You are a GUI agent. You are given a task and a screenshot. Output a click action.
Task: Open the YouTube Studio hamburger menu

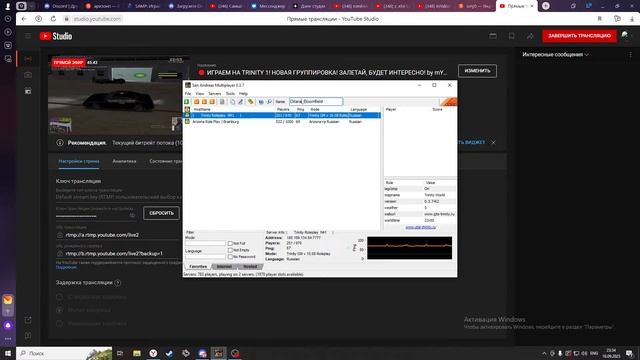coord(28,36)
